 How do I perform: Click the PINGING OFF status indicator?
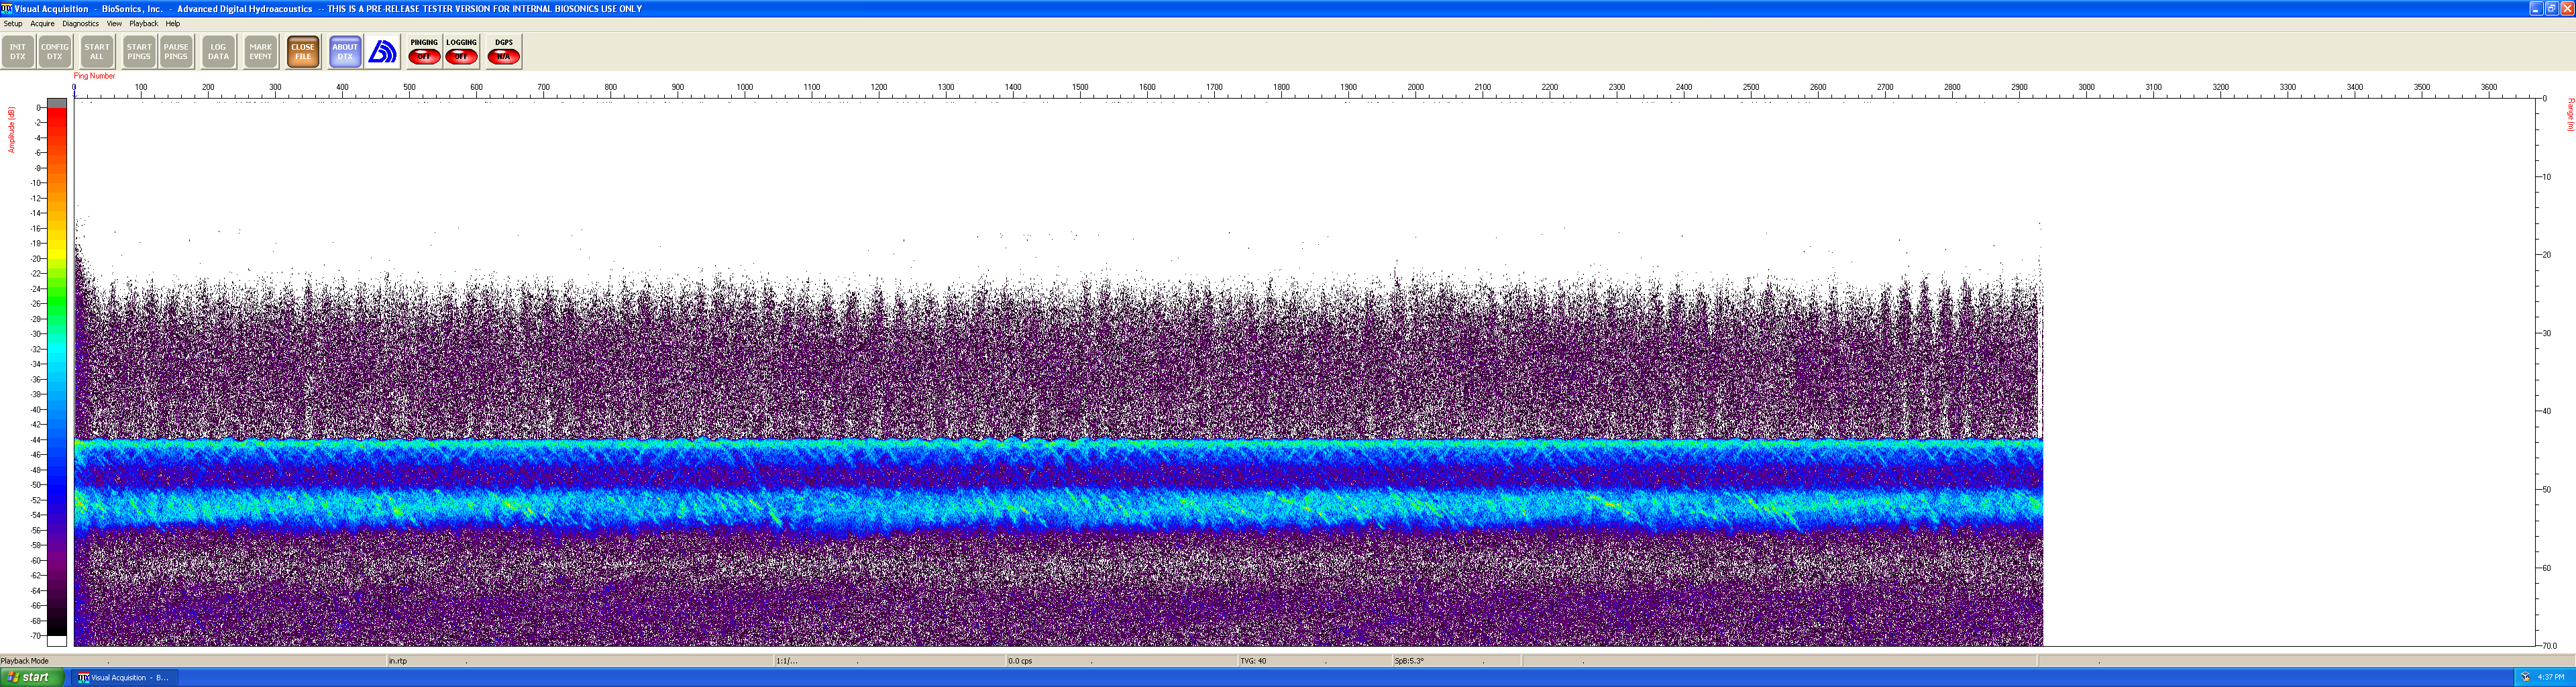point(424,52)
